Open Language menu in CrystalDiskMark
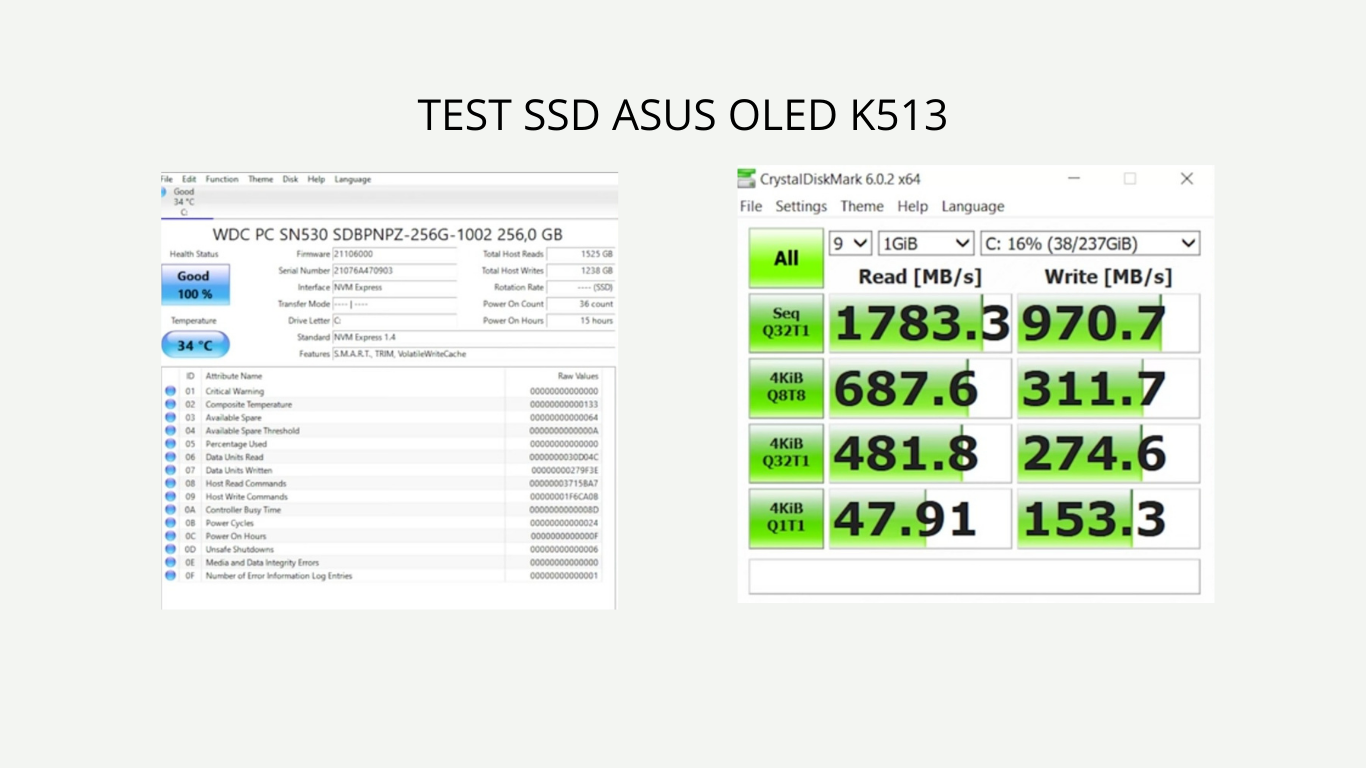This screenshot has height=768, width=1366. 973,206
